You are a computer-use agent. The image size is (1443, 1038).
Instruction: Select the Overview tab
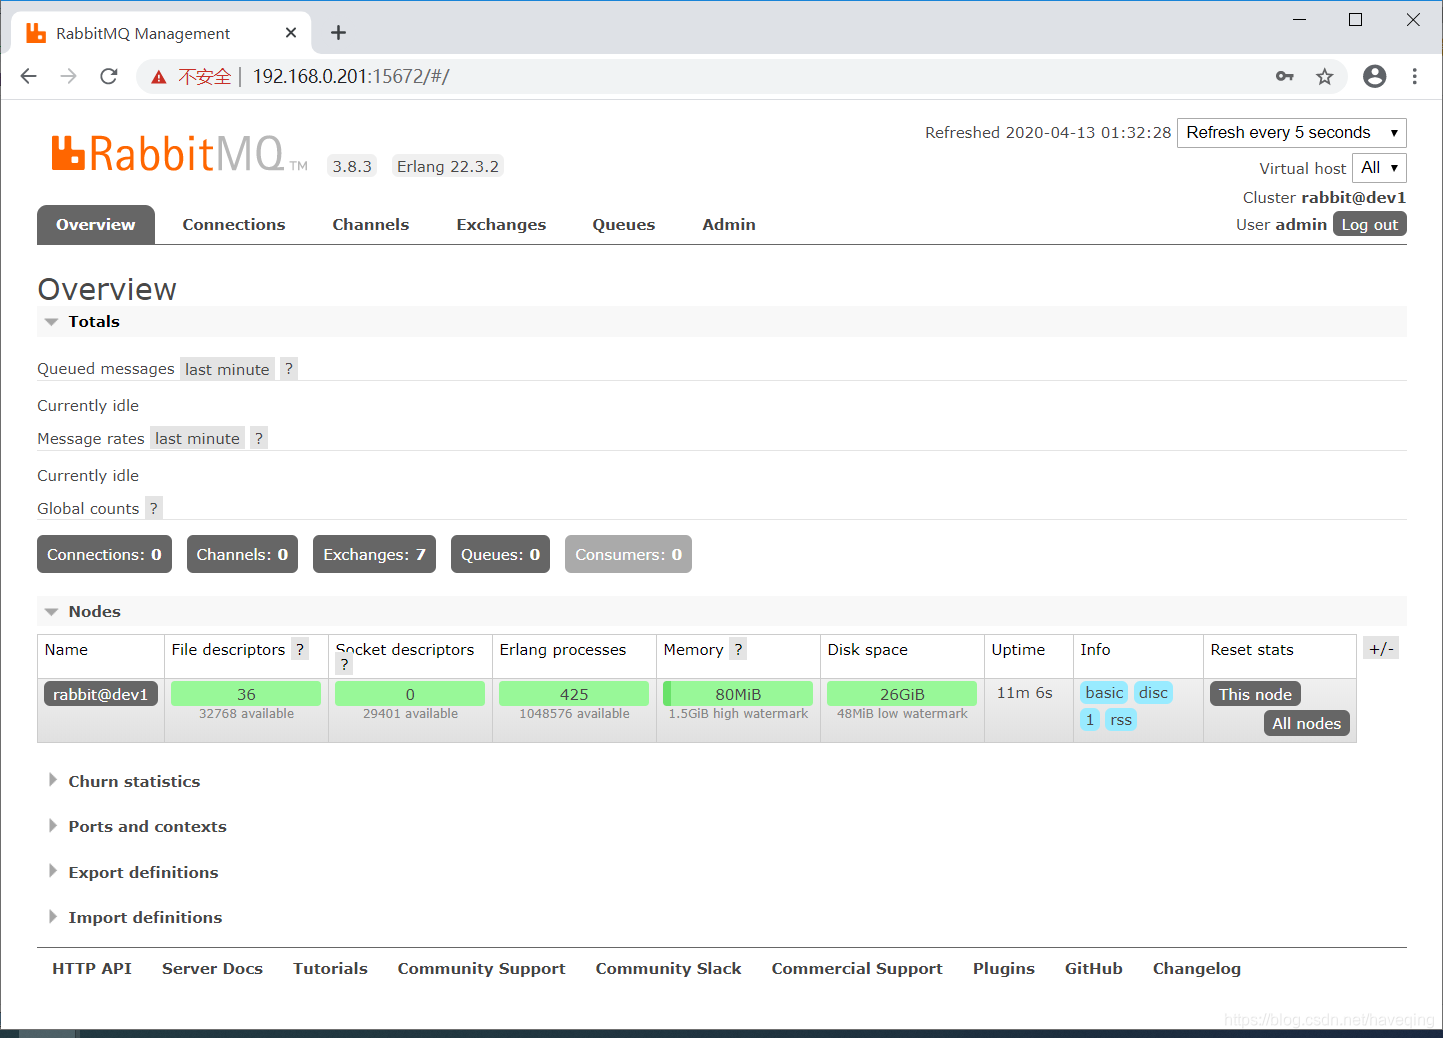pyautogui.click(x=96, y=224)
